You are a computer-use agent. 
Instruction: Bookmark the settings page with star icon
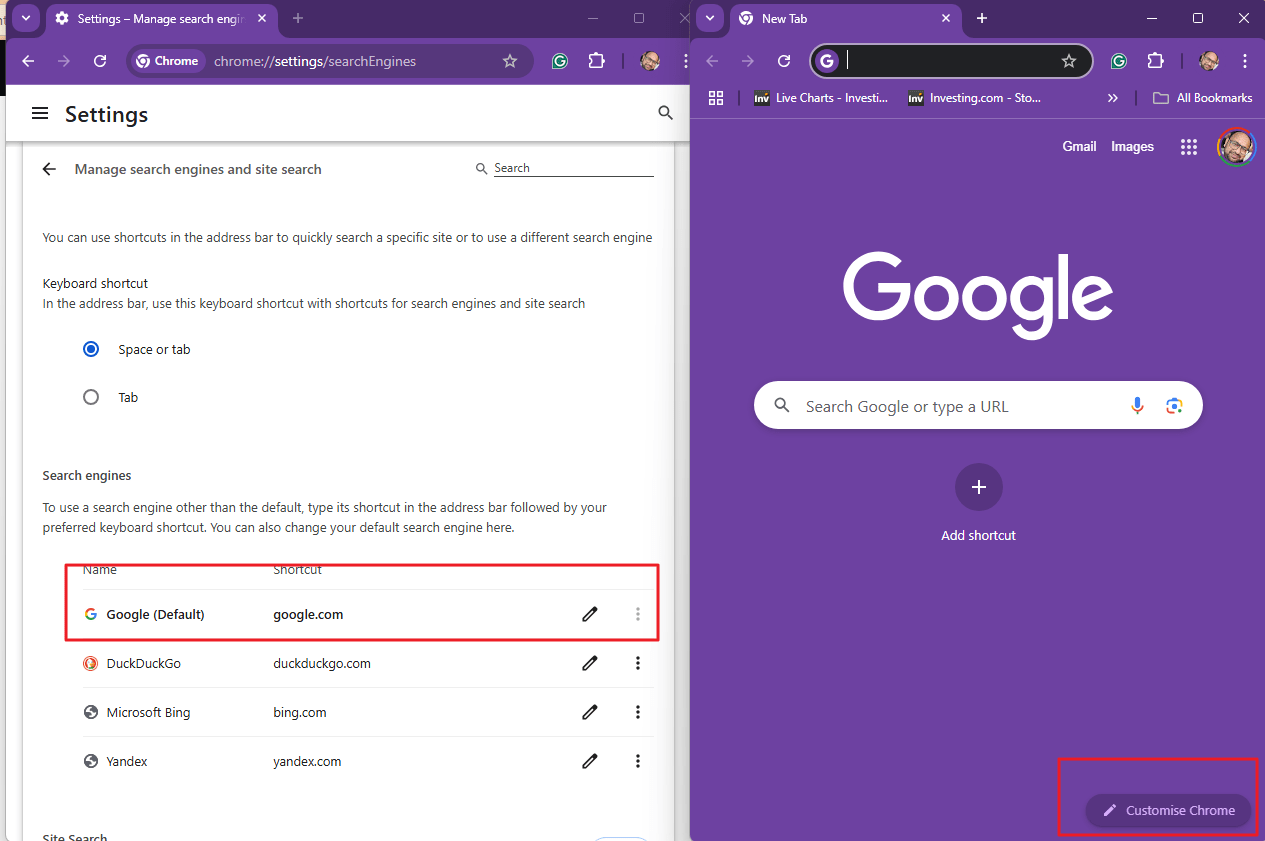[510, 61]
